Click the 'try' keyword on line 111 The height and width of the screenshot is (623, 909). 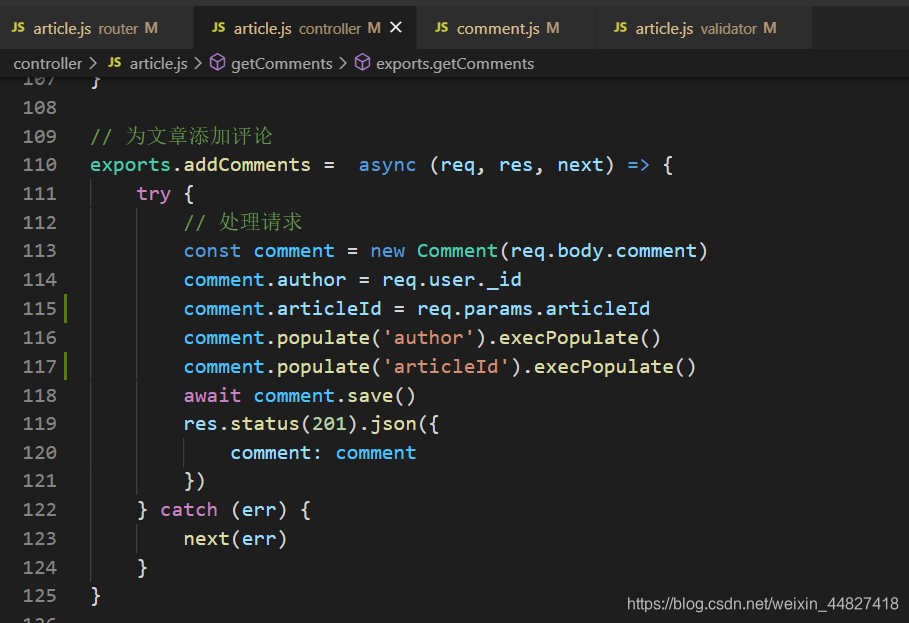coord(154,194)
